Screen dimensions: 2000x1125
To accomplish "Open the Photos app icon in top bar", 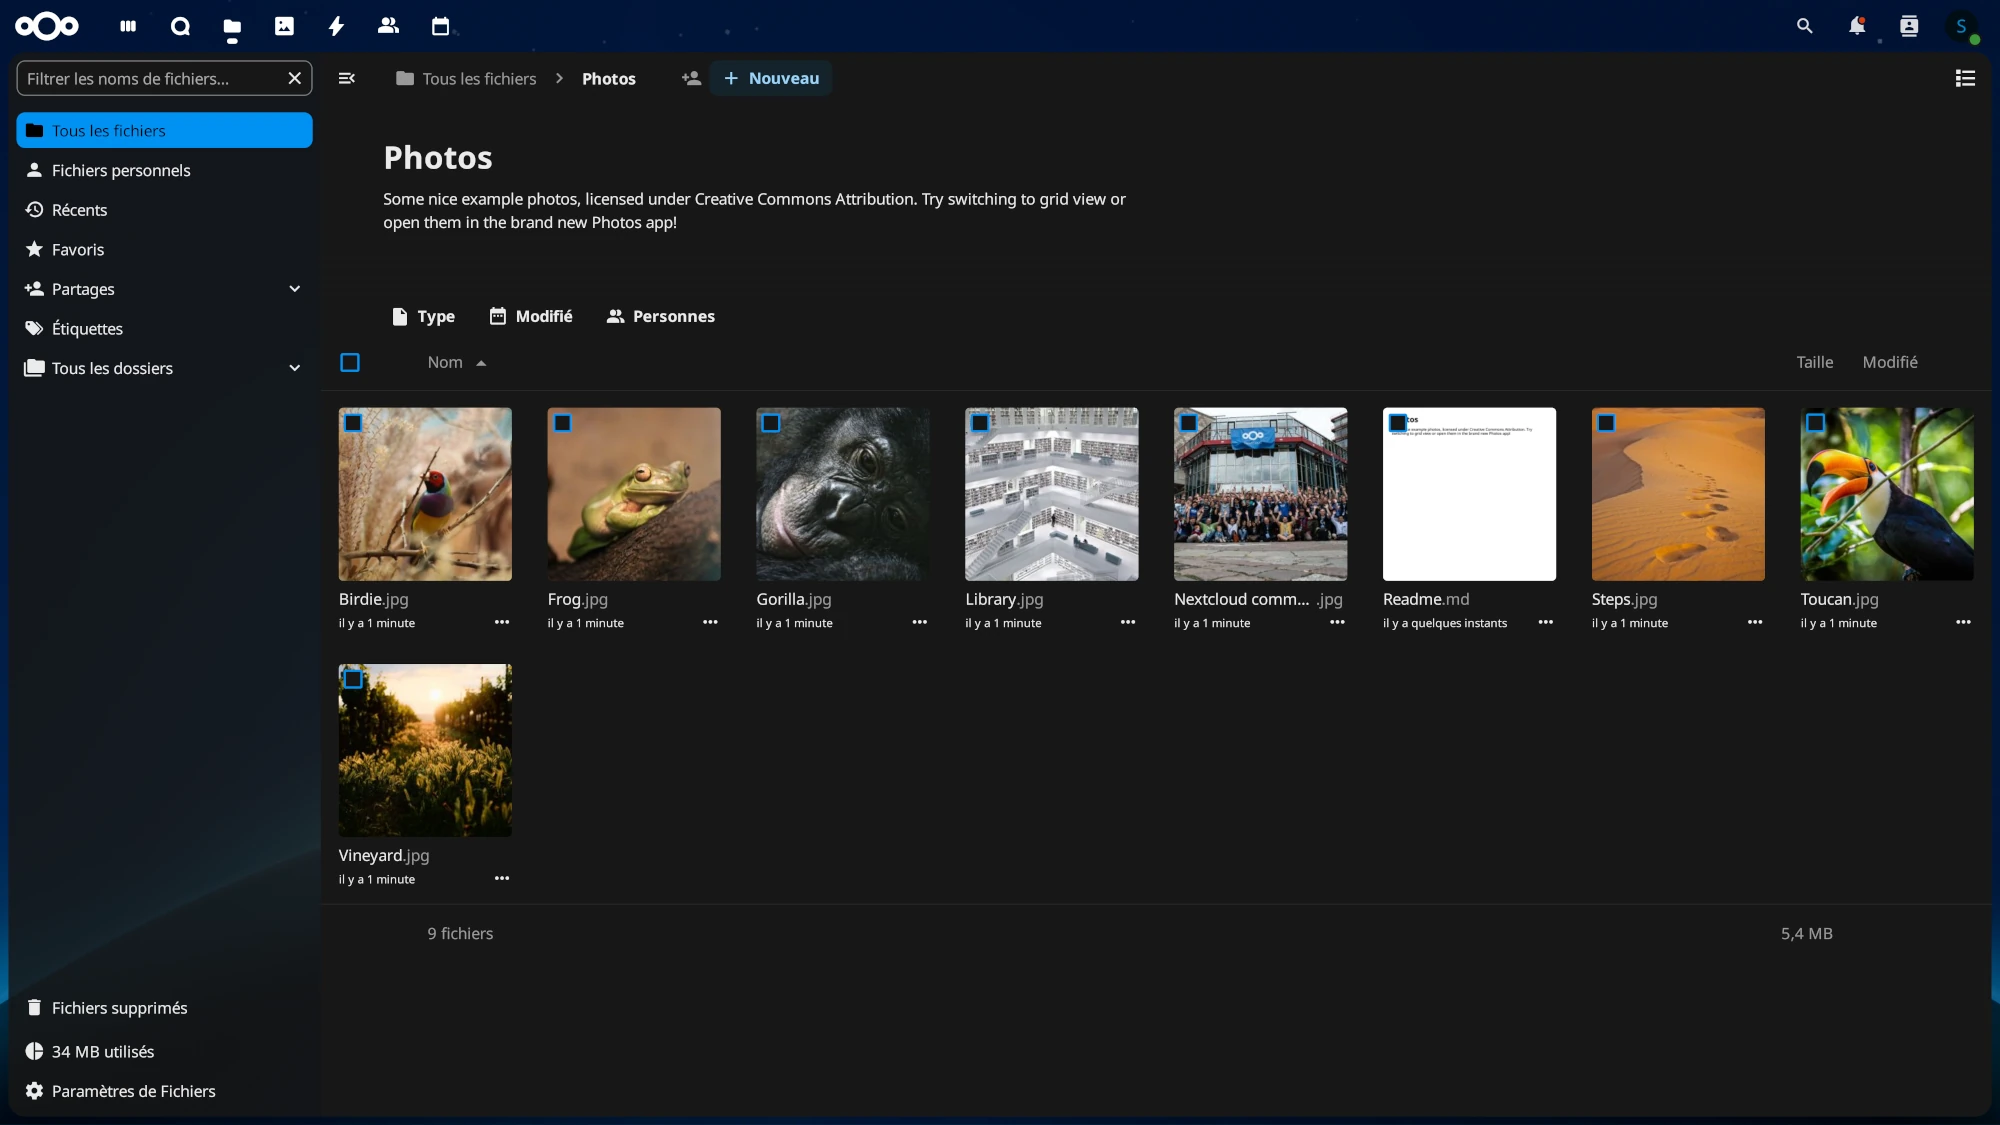I will (x=284, y=26).
